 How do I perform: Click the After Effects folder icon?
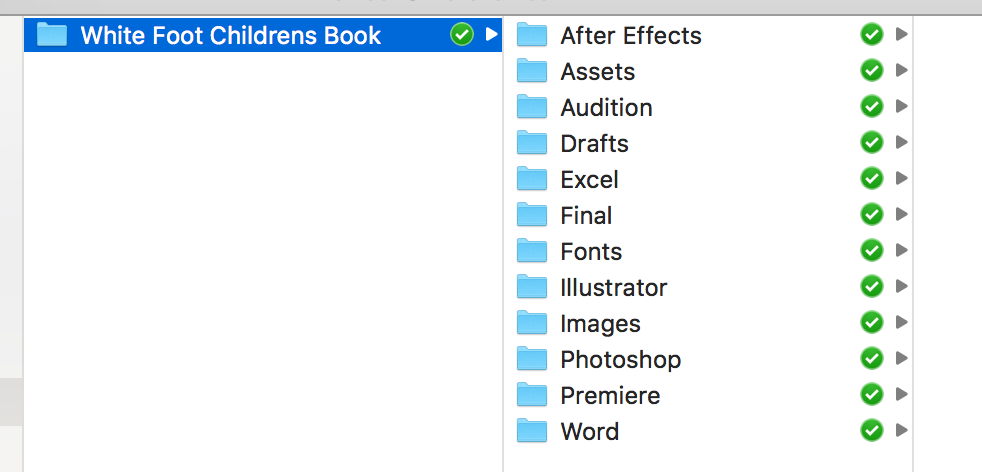[x=532, y=35]
